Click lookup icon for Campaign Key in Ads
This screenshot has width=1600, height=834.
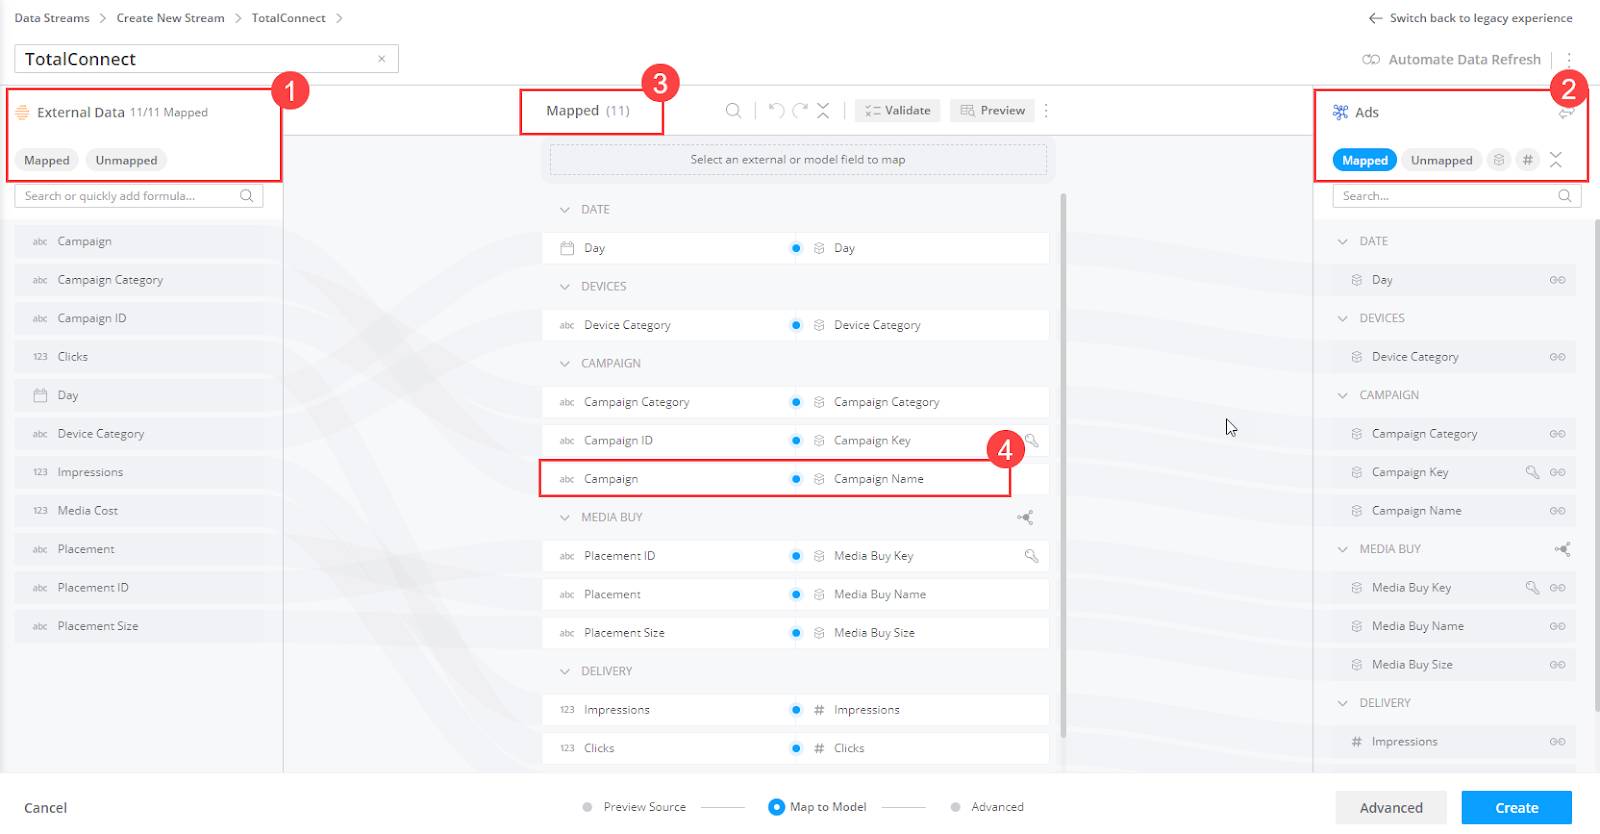[1532, 472]
